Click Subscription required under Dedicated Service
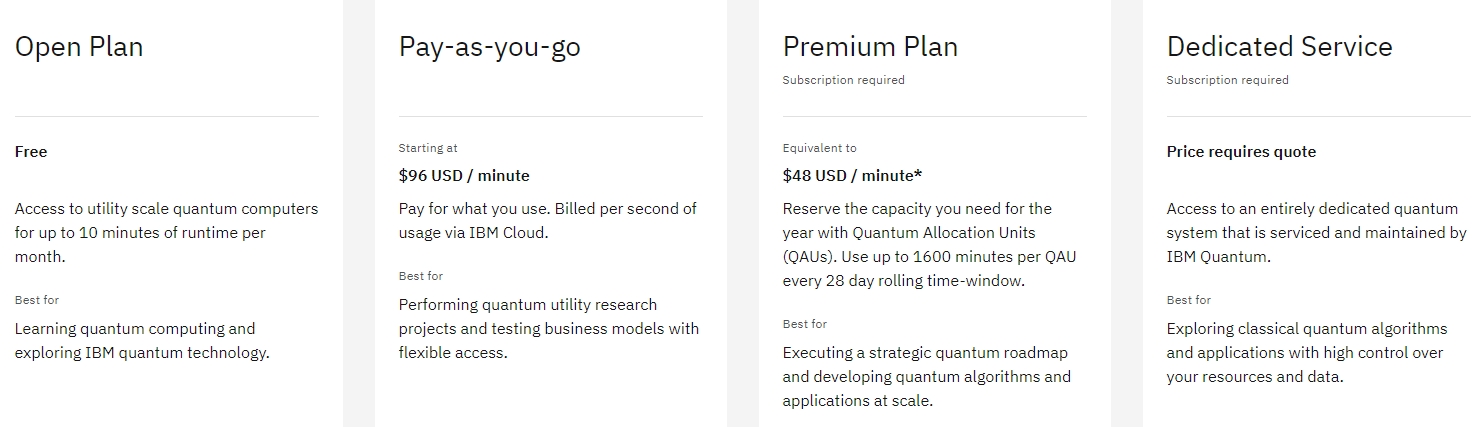This screenshot has width=1479, height=427. click(x=1227, y=80)
